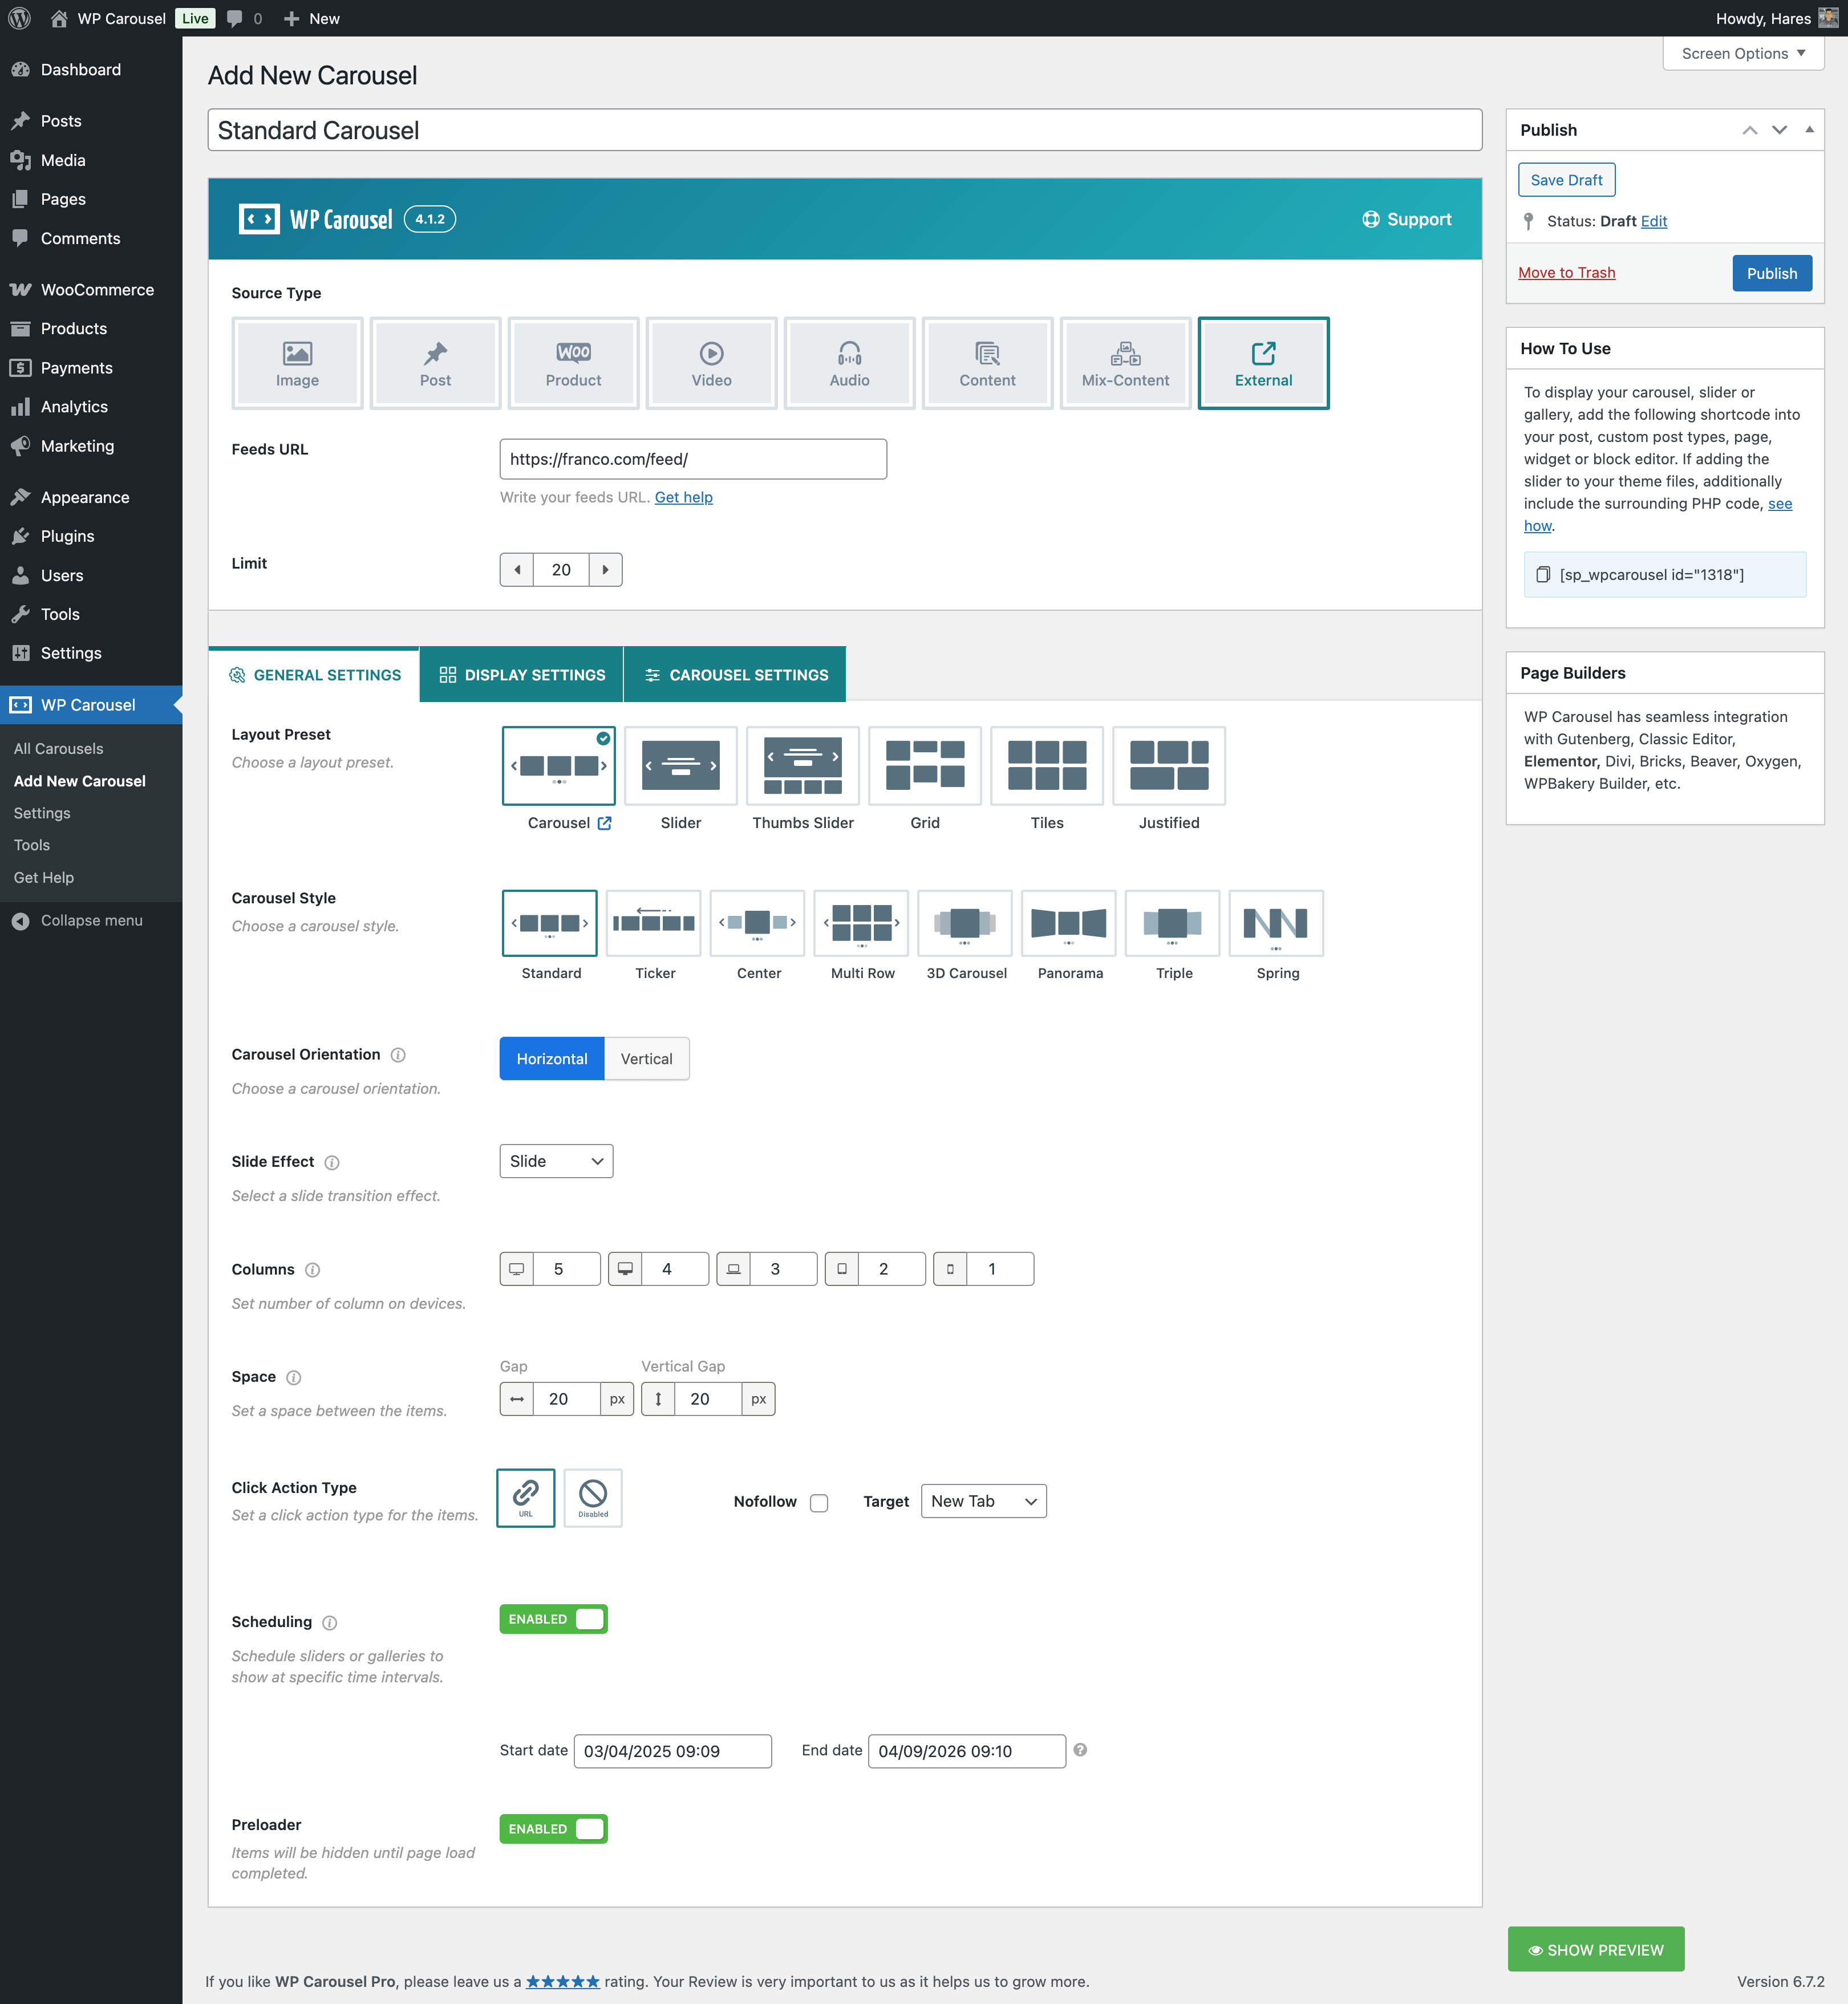Click the Start date field
This screenshot has height=2004, width=1848.
[673, 1752]
